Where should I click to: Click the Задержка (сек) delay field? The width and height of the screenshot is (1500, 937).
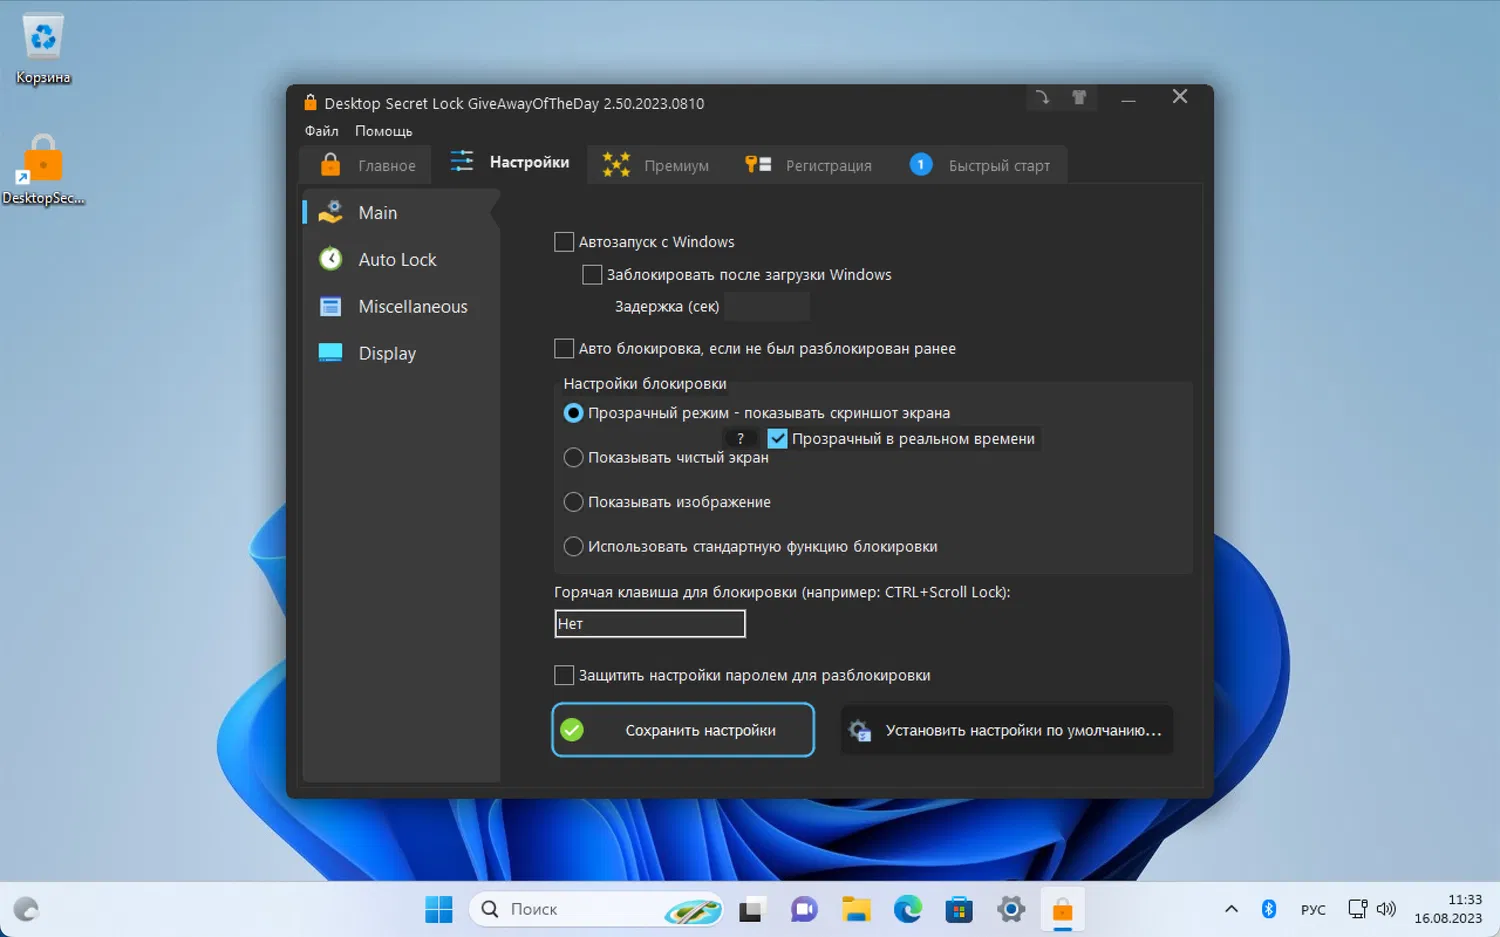(x=767, y=307)
